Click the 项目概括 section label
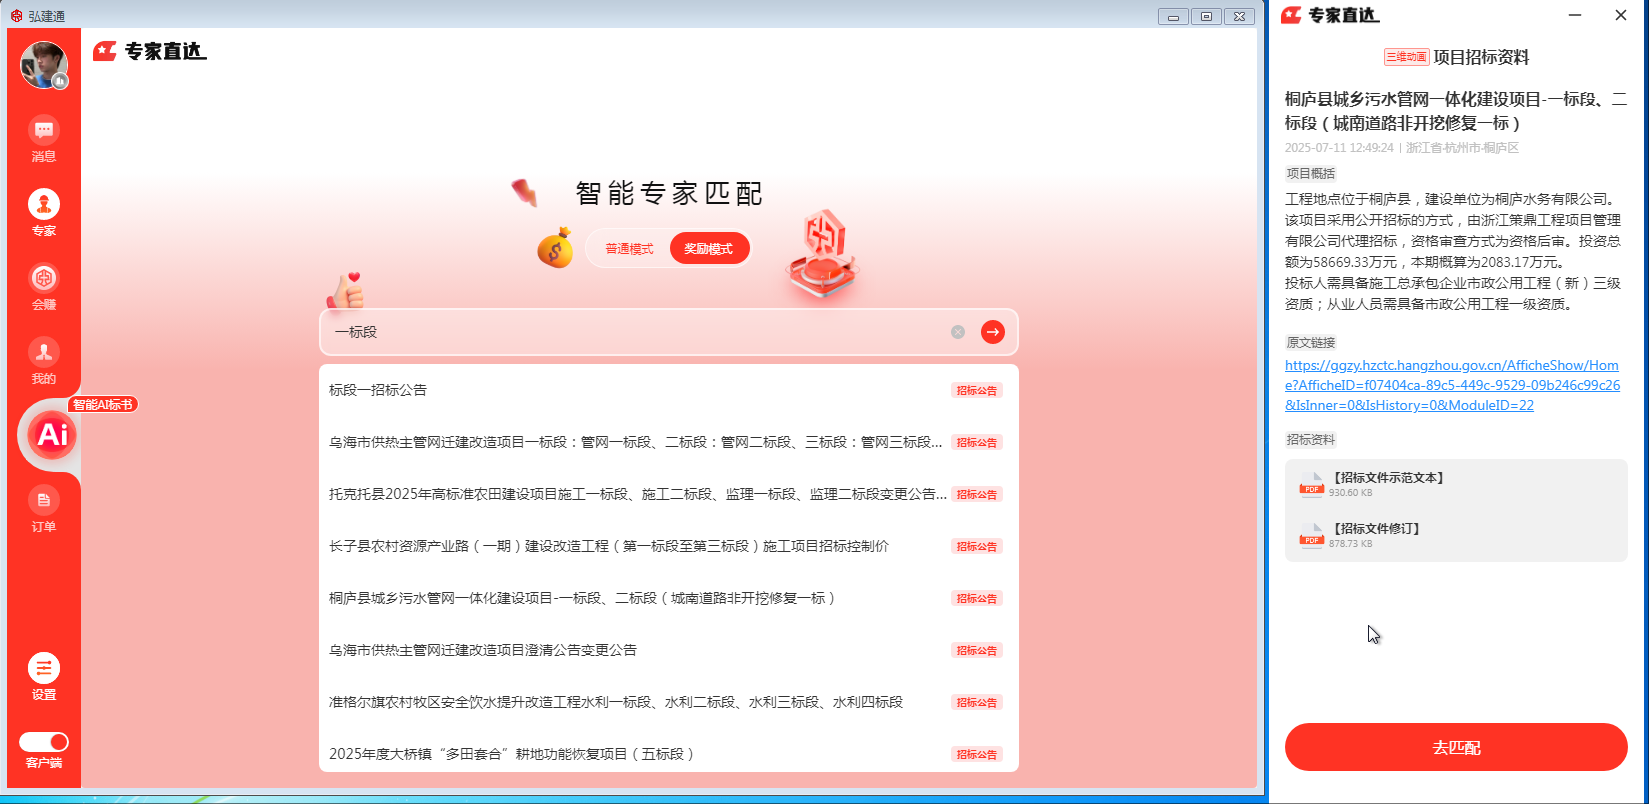1649x804 pixels. click(x=1311, y=173)
